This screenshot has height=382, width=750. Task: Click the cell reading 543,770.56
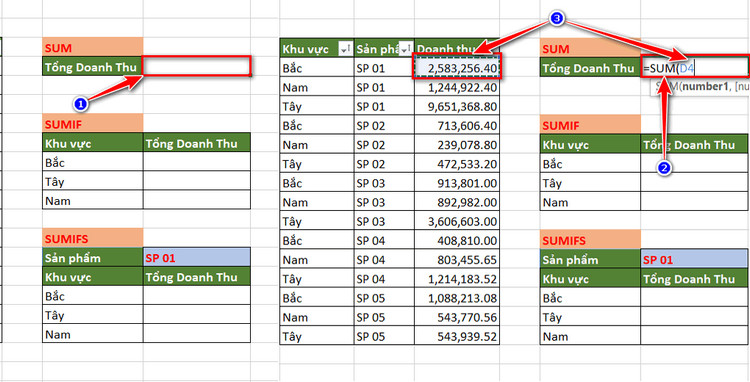pos(457,317)
